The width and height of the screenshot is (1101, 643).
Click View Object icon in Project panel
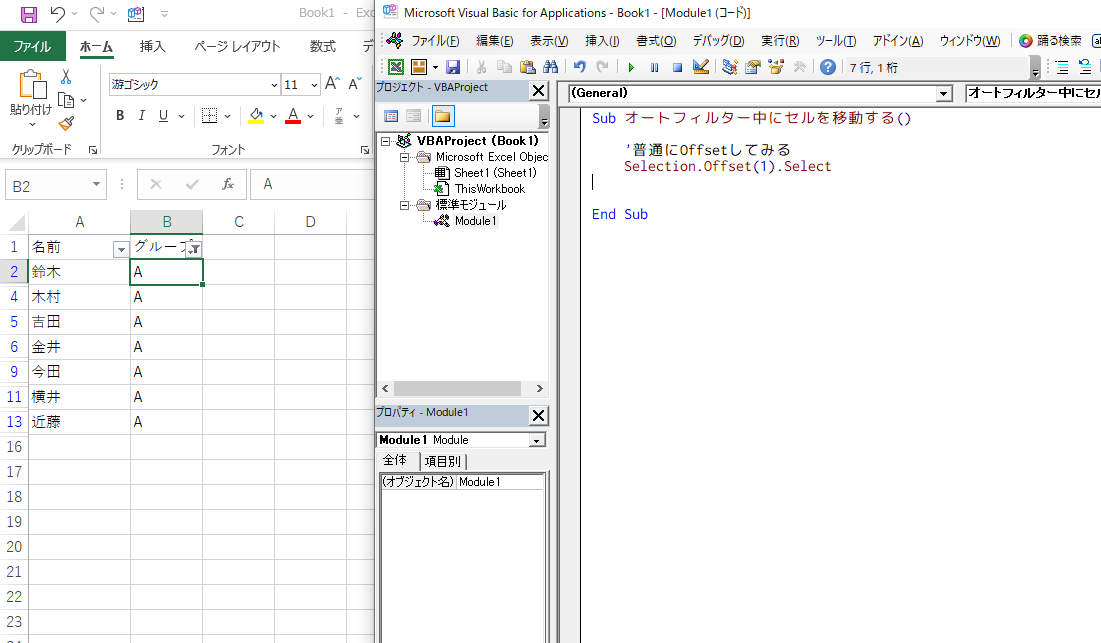(414, 117)
